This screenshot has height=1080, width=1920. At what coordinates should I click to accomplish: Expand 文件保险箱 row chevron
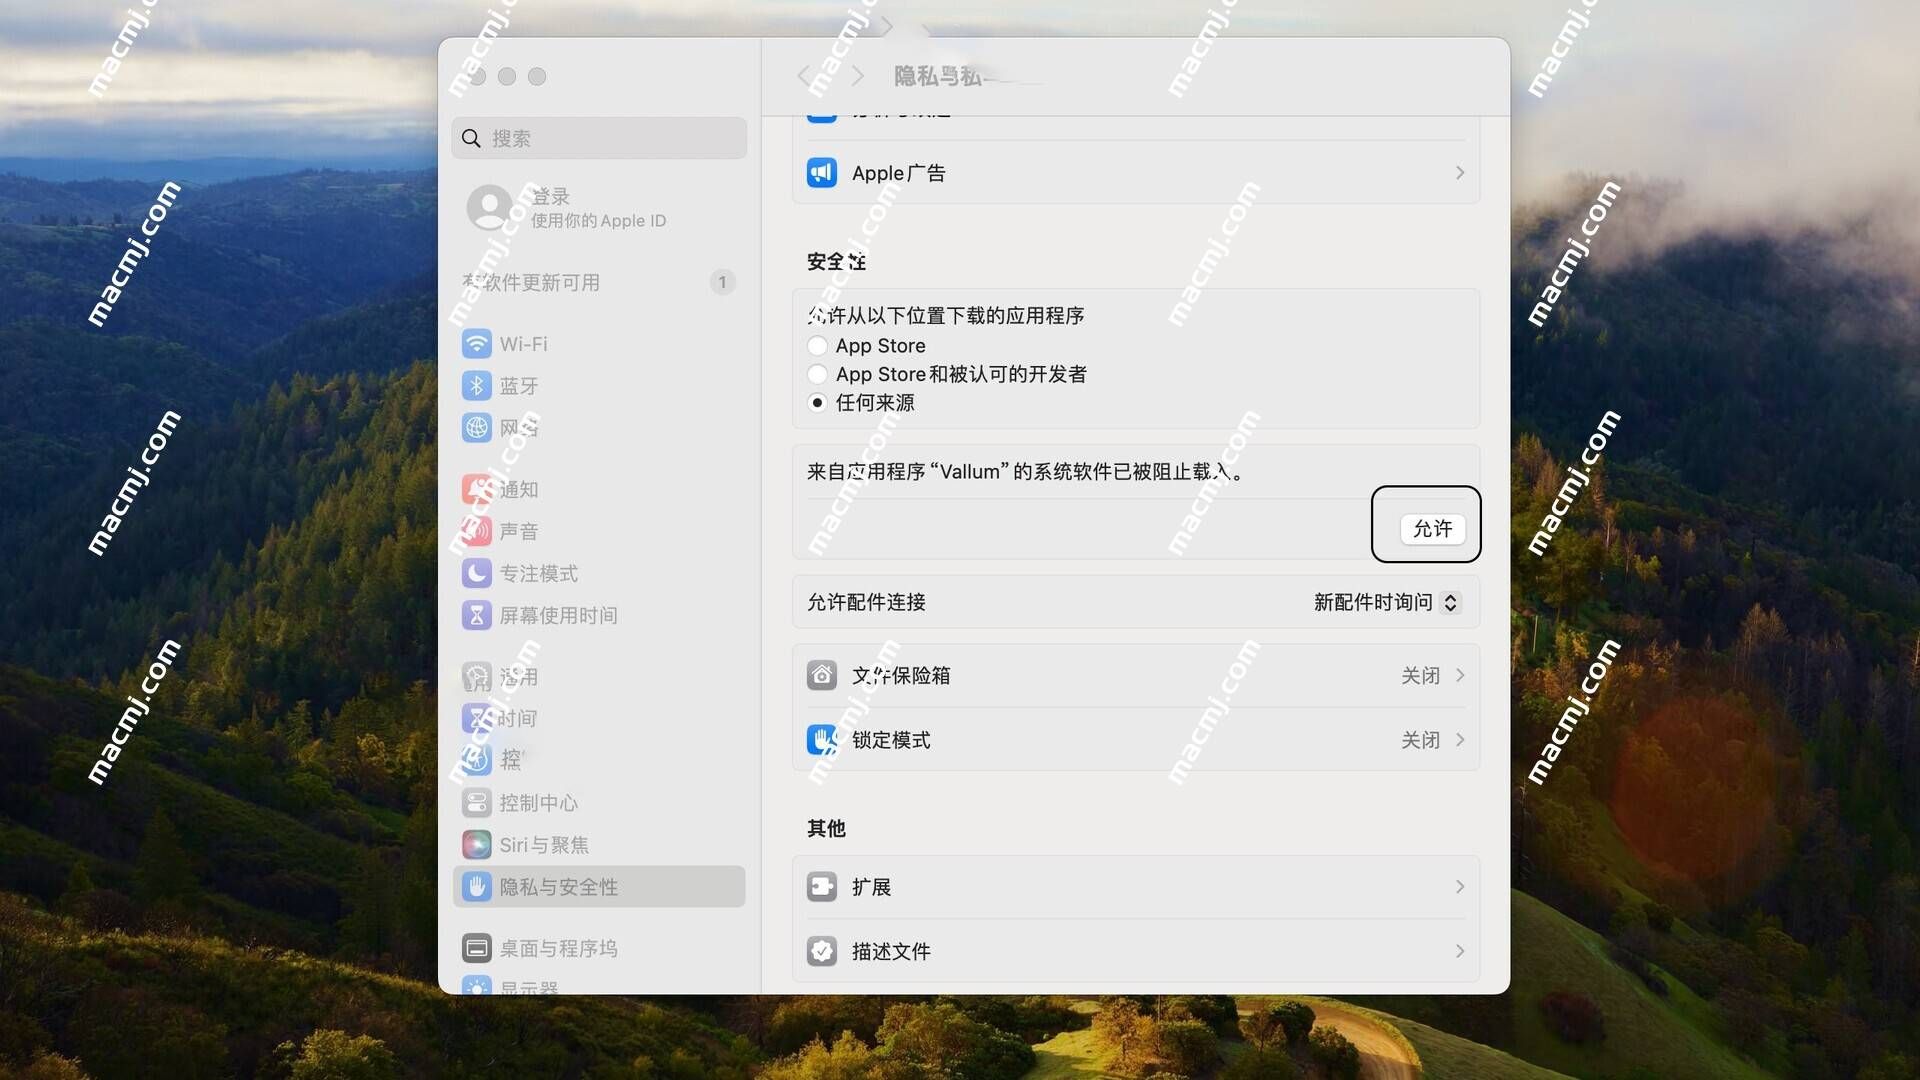click(x=1460, y=676)
